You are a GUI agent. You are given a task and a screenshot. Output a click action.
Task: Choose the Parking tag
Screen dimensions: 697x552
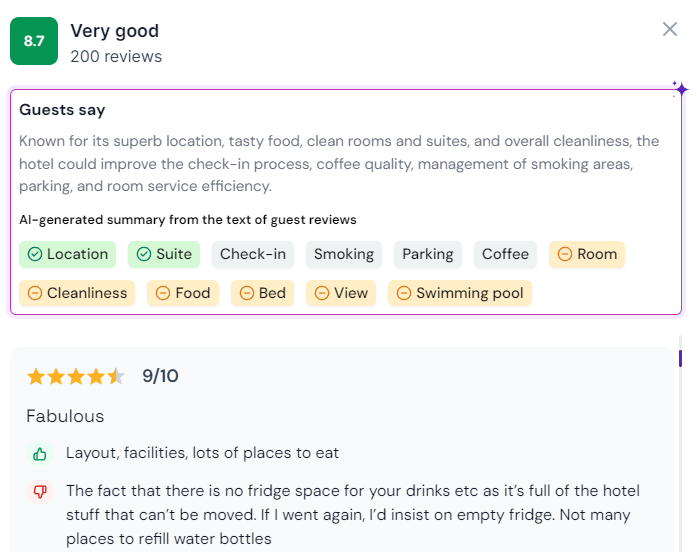click(428, 254)
